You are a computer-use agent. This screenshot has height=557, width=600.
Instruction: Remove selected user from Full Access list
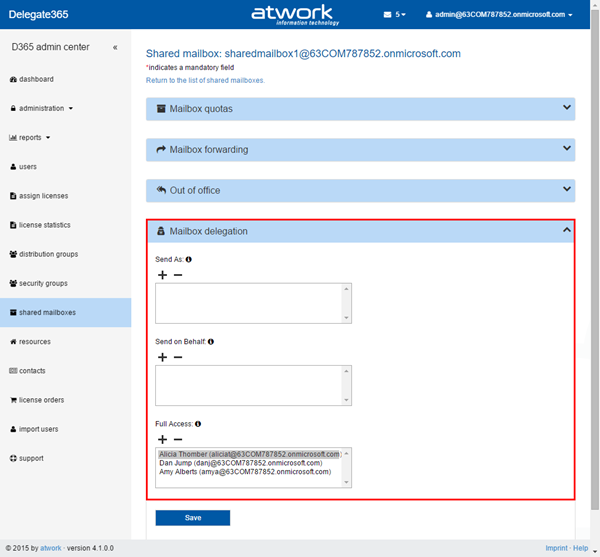point(178,439)
